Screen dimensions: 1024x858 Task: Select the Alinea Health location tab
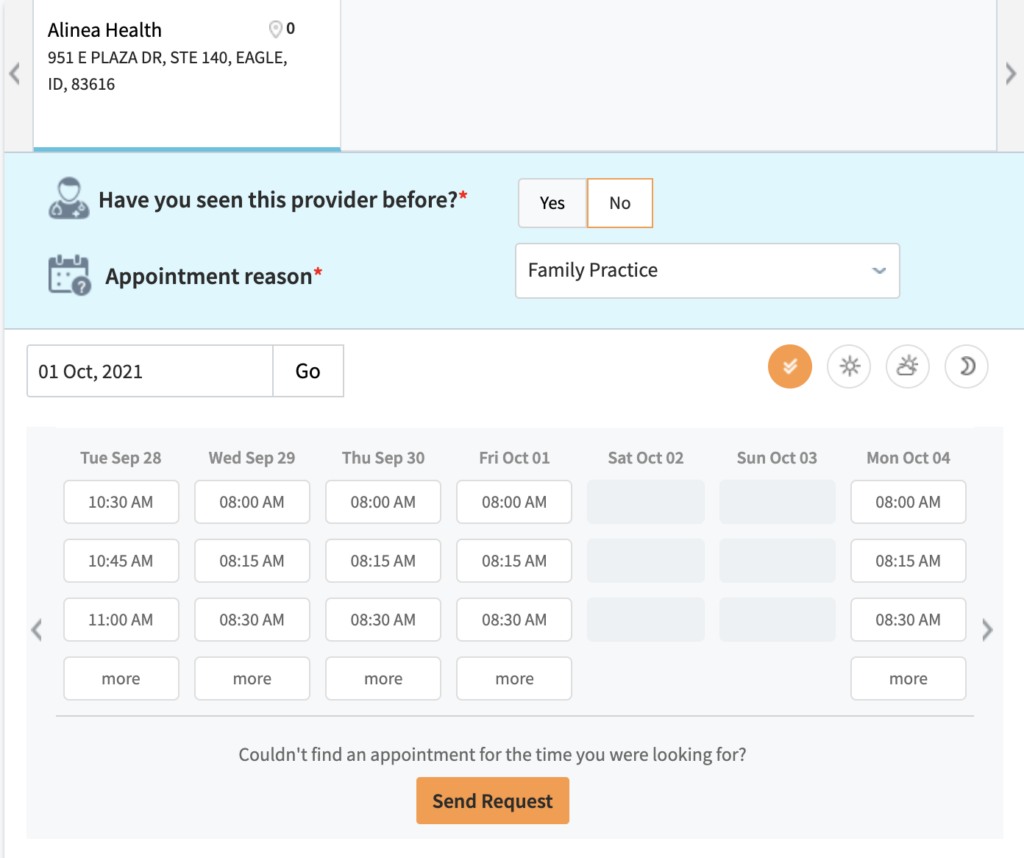187,75
